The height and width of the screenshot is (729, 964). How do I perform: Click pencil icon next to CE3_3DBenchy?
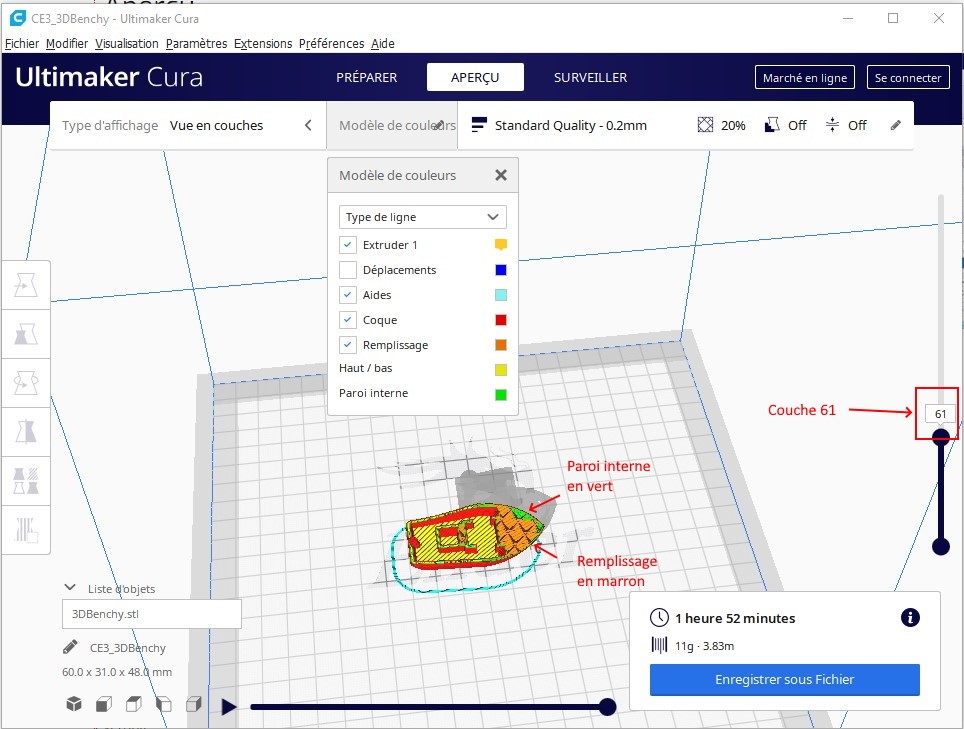pyautogui.click(x=70, y=647)
